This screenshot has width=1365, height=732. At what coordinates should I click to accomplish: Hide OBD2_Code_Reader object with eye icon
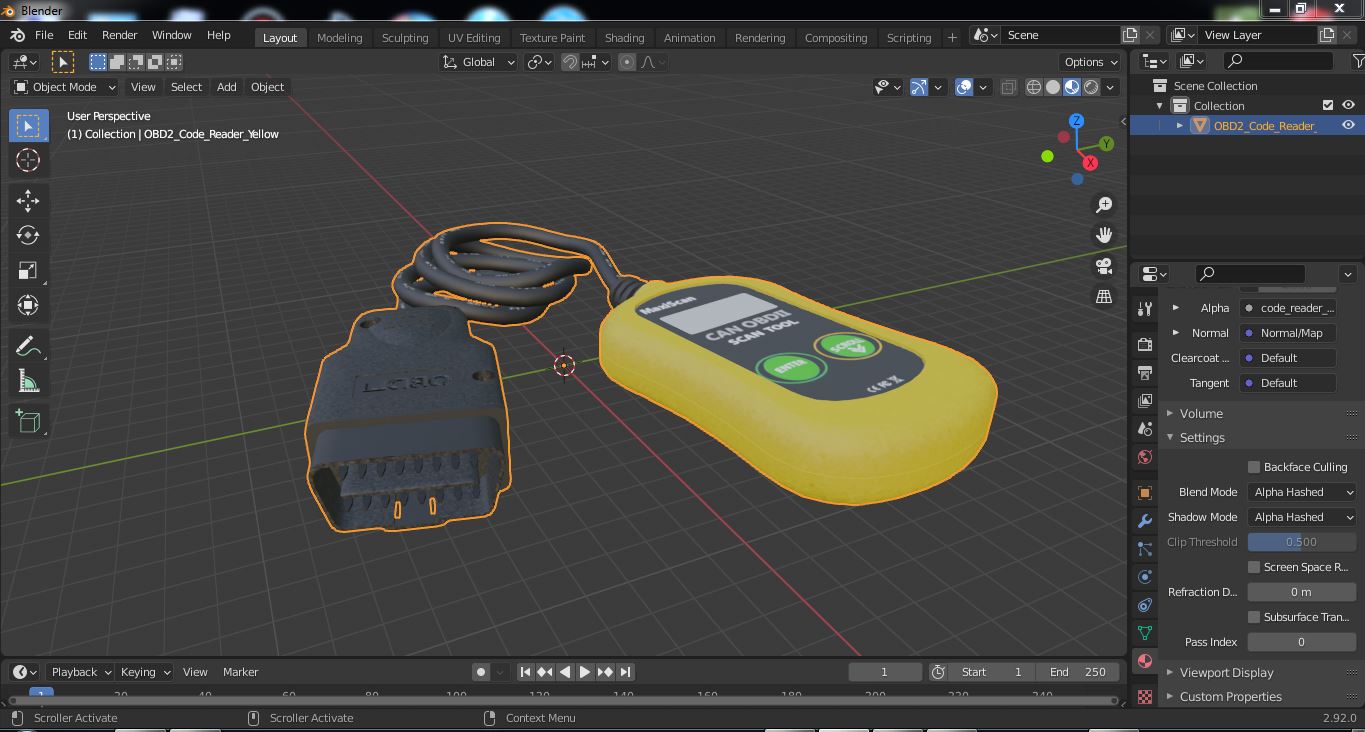1348,125
